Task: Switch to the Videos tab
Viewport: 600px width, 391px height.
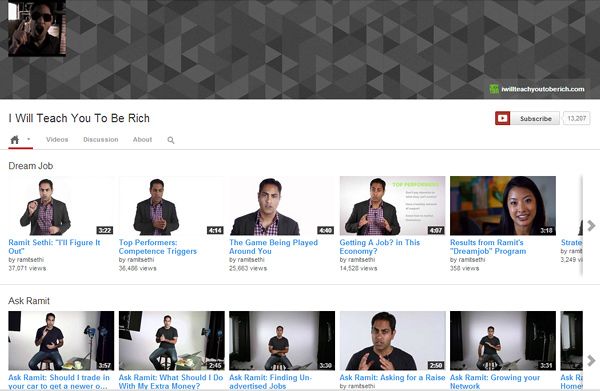Action: click(x=57, y=140)
